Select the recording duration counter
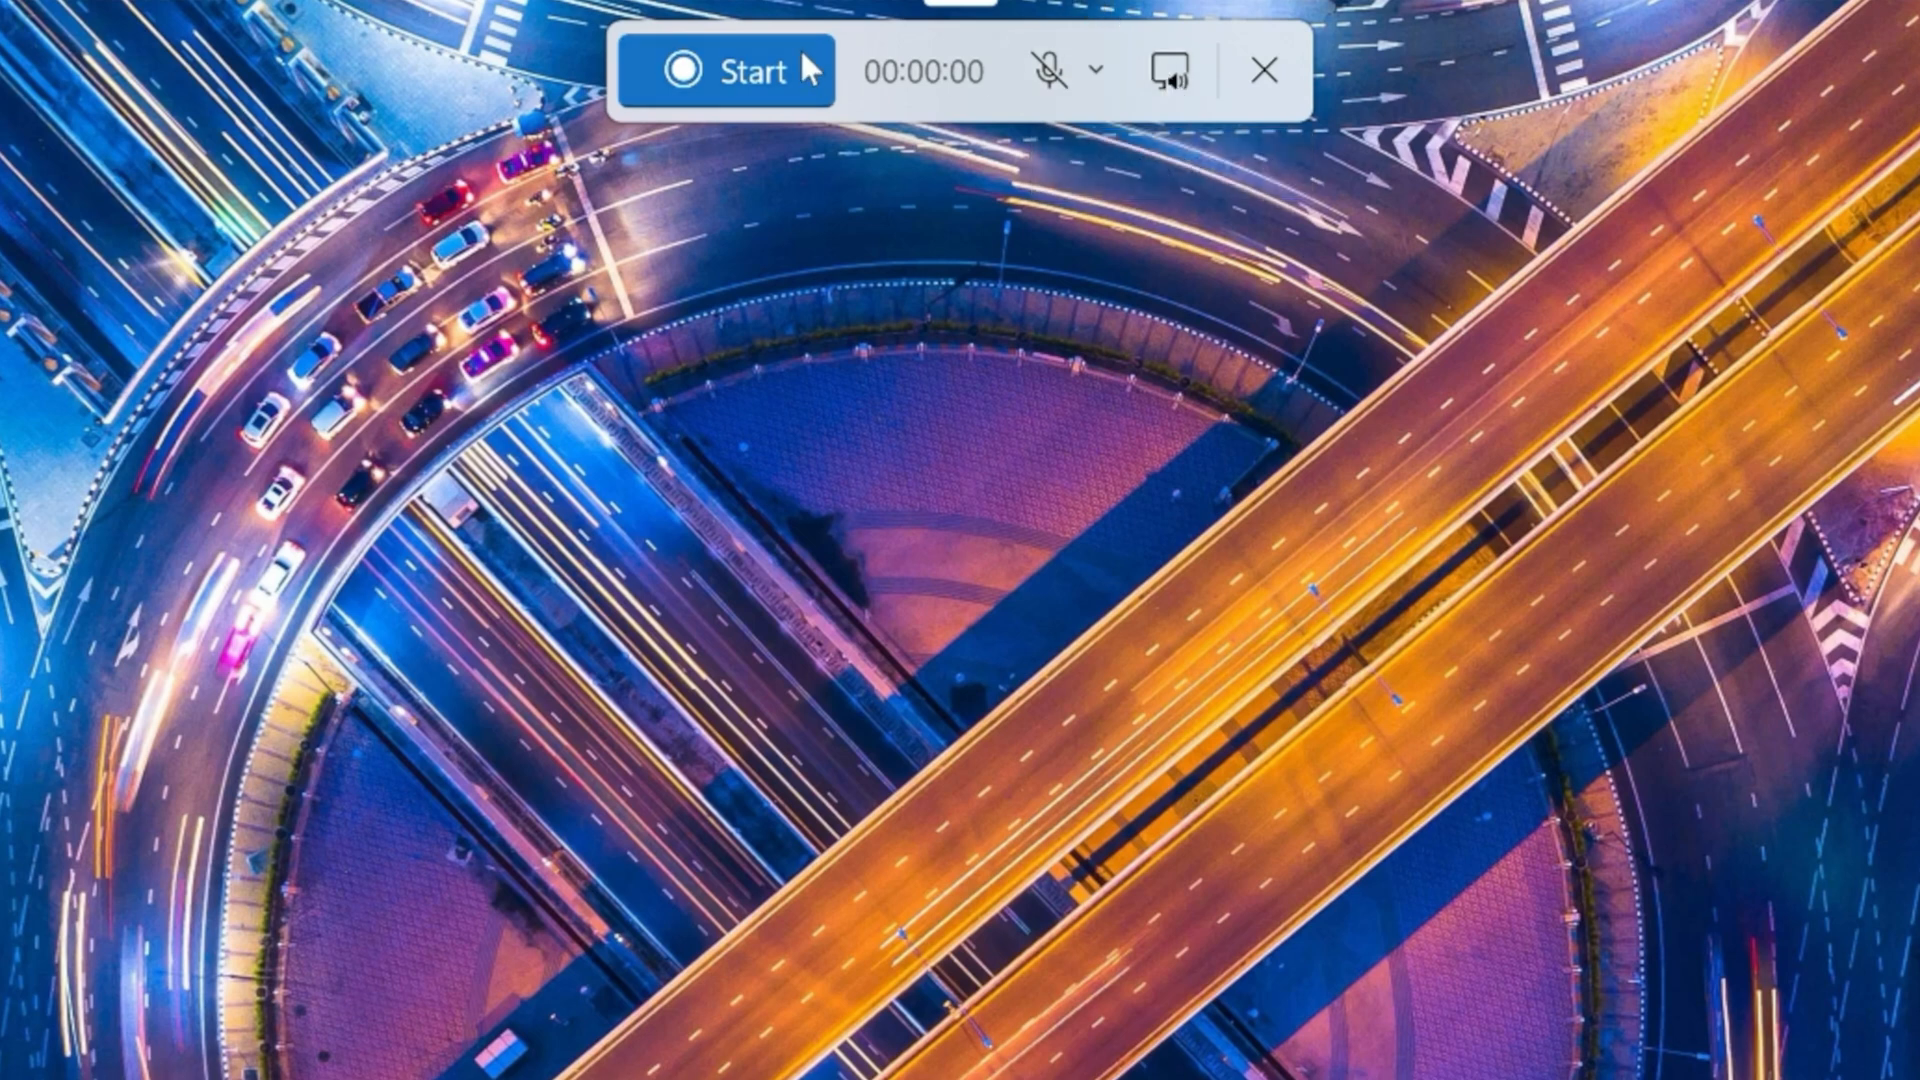The image size is (1920, 1080). pyautogui.click(x=924, y=70)
